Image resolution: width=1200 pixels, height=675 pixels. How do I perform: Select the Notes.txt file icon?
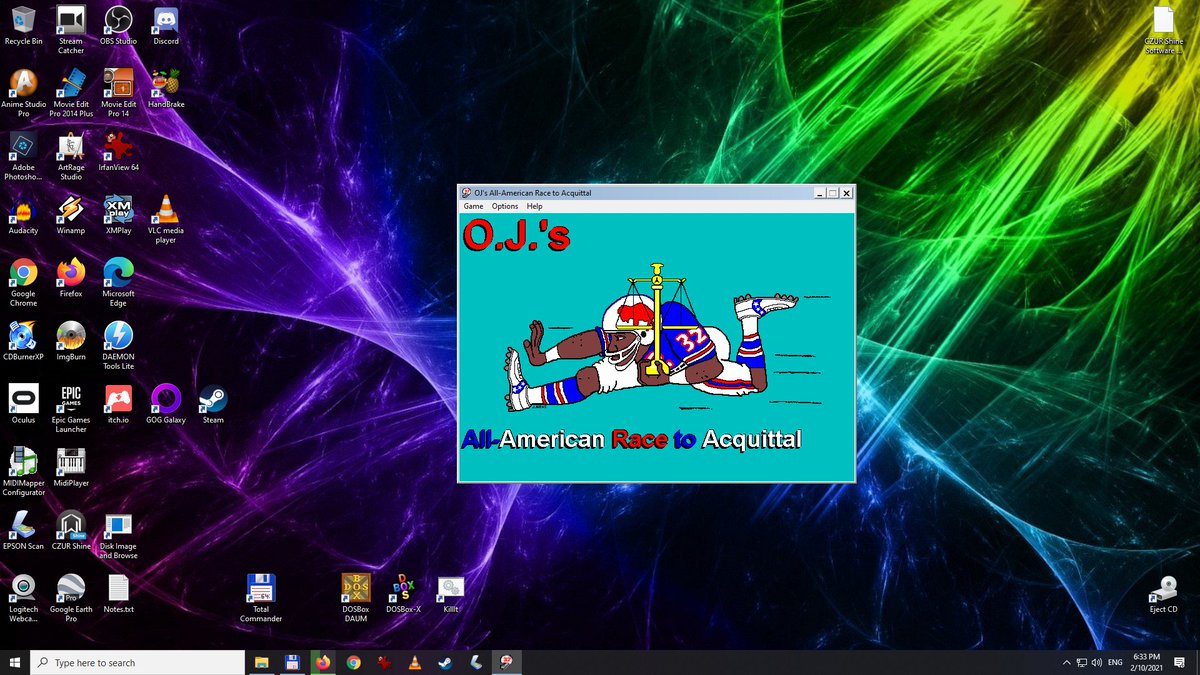click(x=118, y=593)
